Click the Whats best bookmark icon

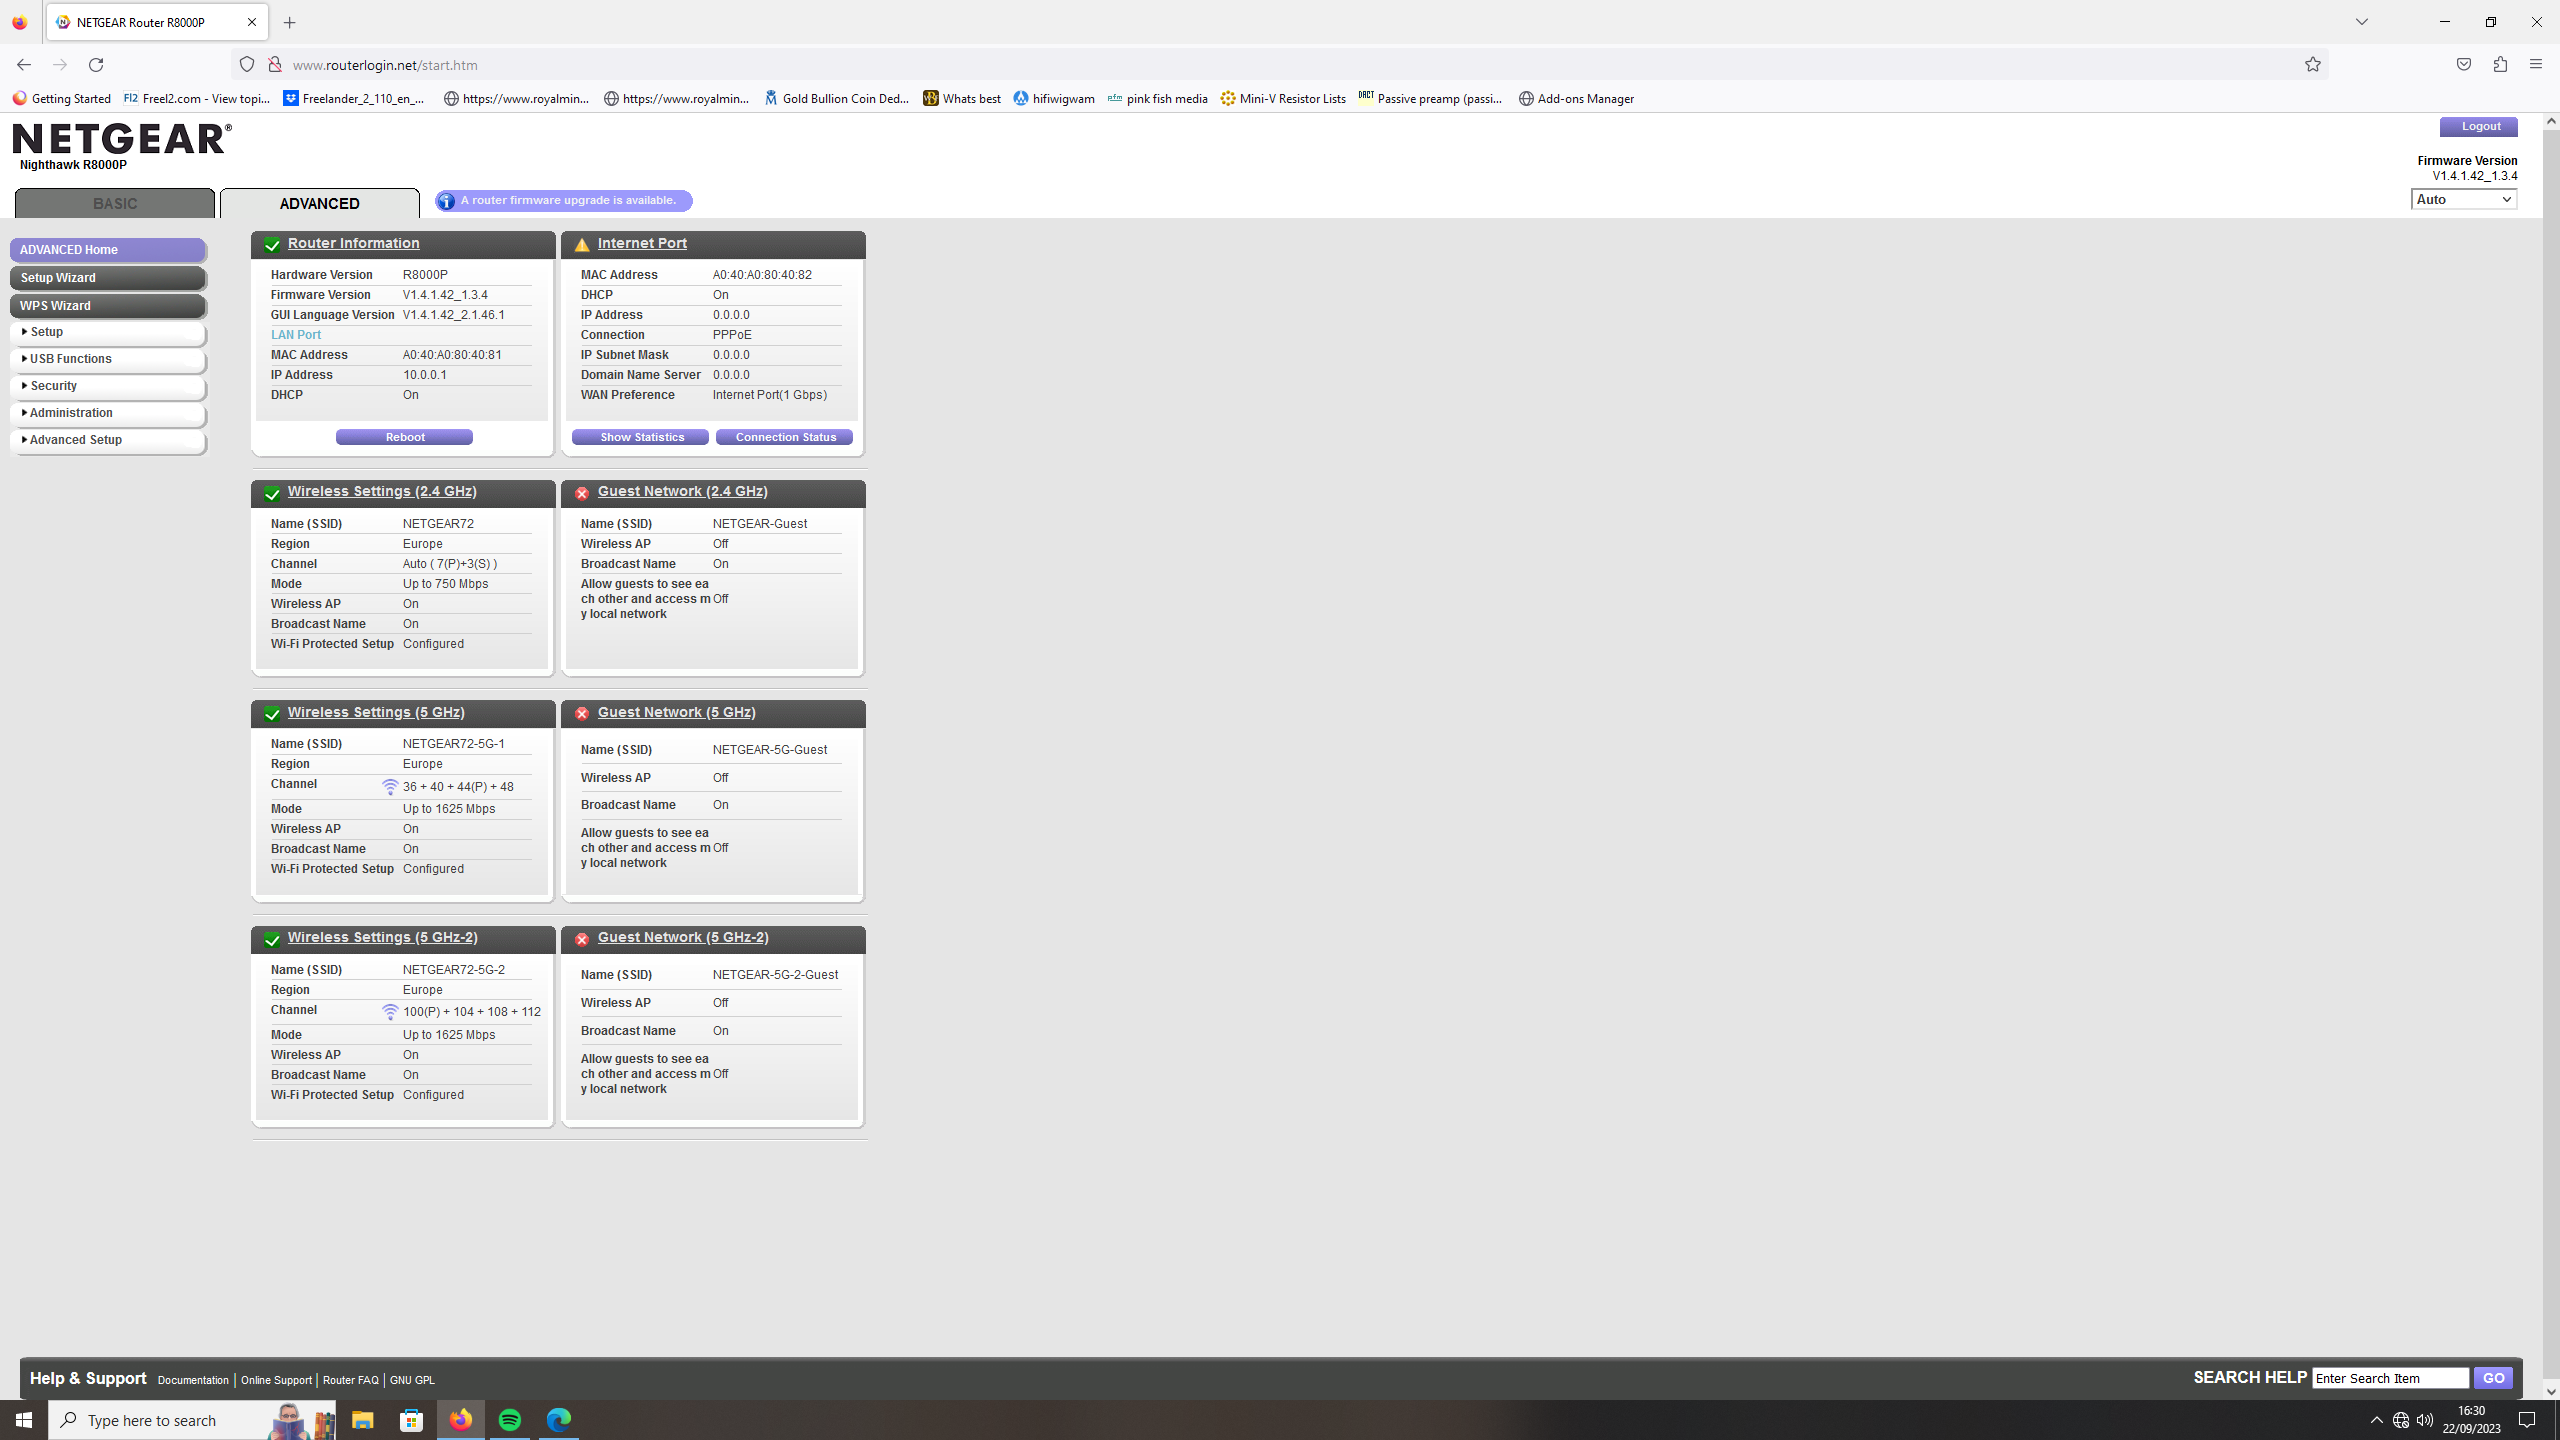[929, 98]
